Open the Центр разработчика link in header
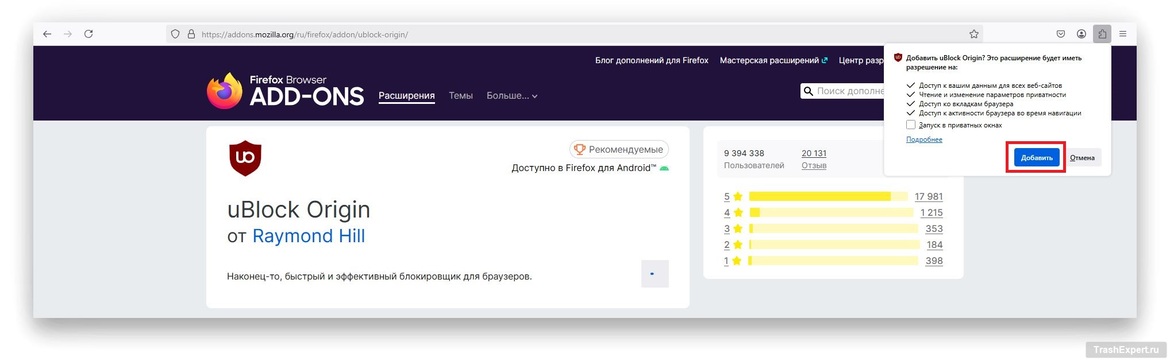This screenshot has width=1170, height=361. [x=861, y=60]
